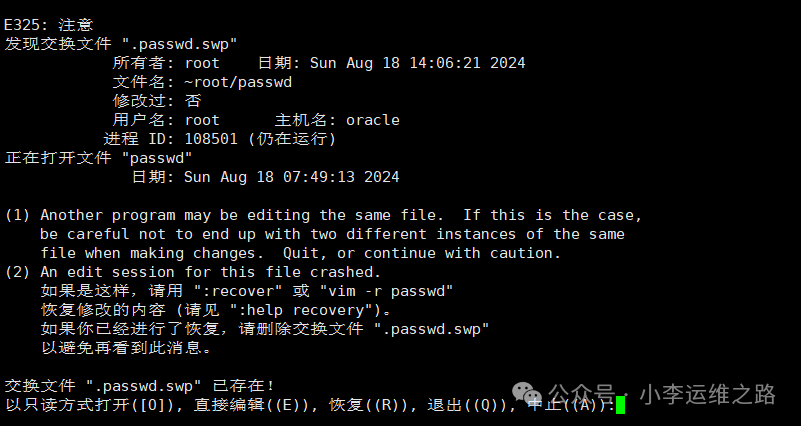The height and width of the screenshot is (426, 801).
Task: Click the hostname value "oracle"
Action: click(372, 120)
